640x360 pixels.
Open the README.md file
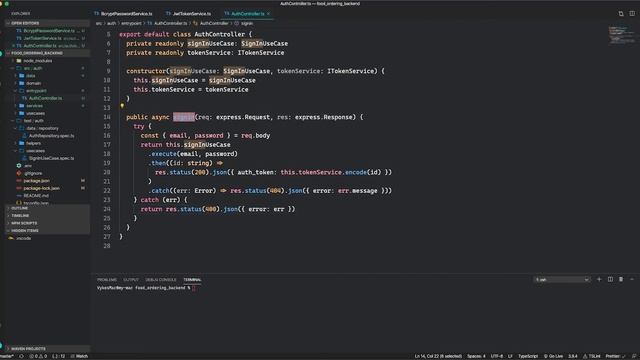click(x=36, y=196)
